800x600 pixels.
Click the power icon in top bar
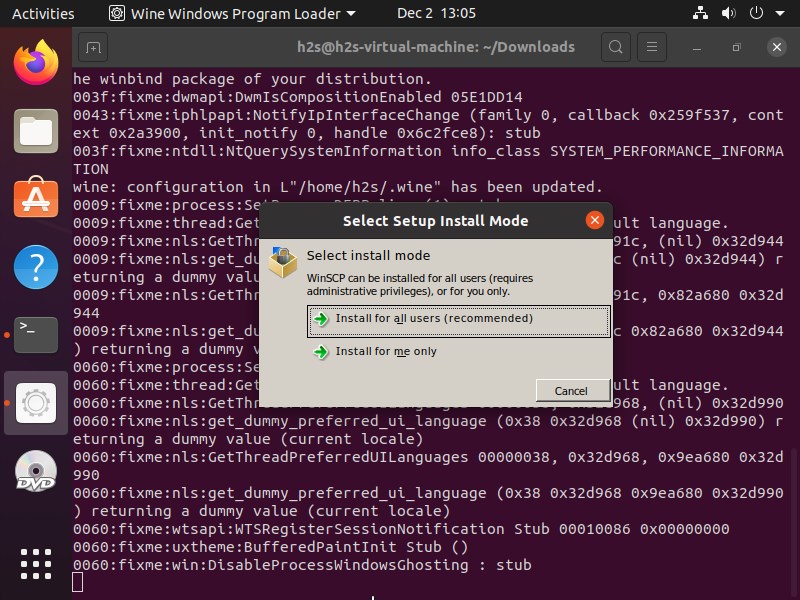pos(756,13)
